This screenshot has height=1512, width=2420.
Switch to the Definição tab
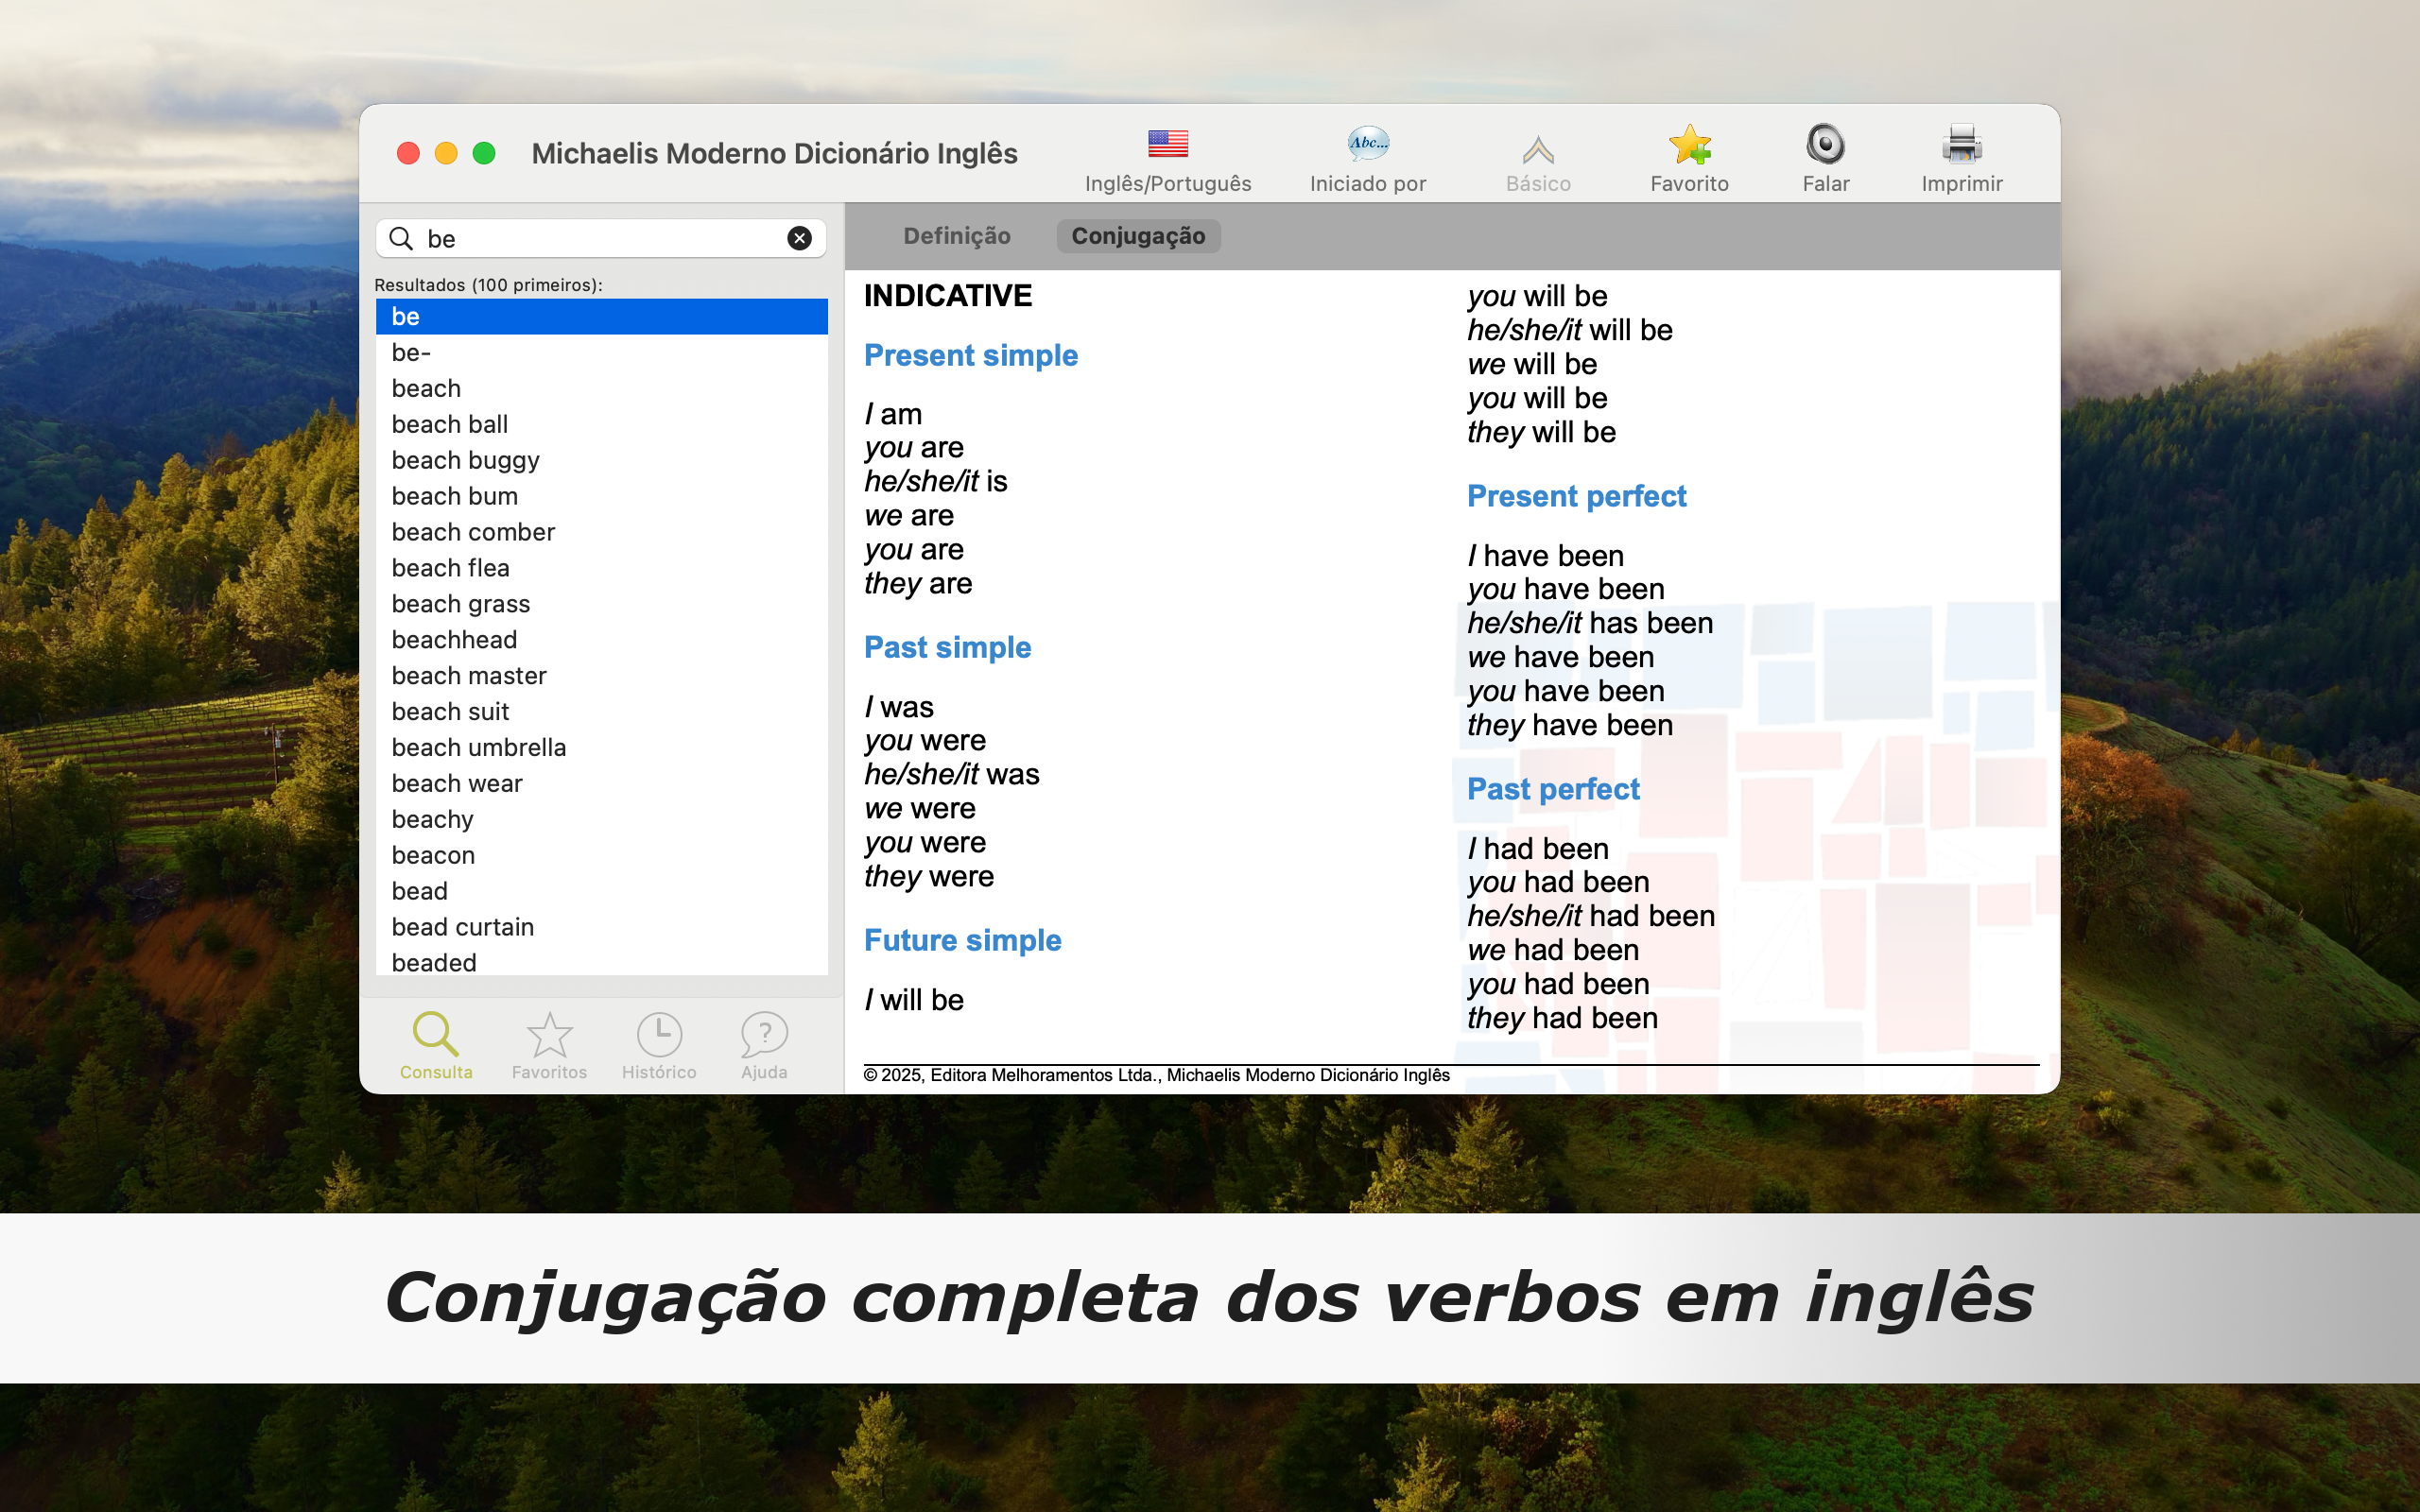[956, 236]
